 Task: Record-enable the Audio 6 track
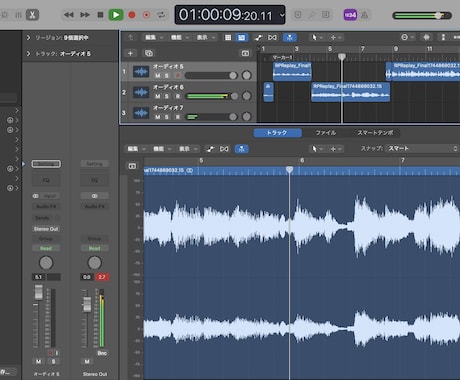pyautogui.click(x=178, y=96)
